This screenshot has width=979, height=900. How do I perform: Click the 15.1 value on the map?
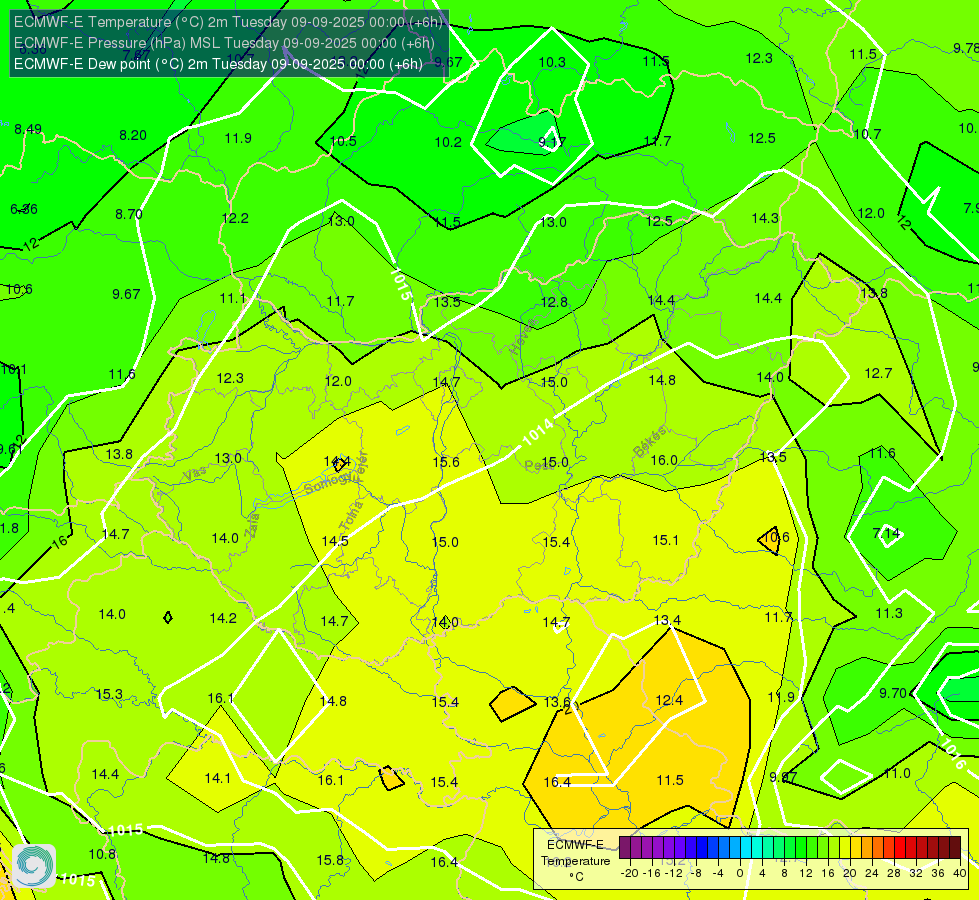(666, 540)
